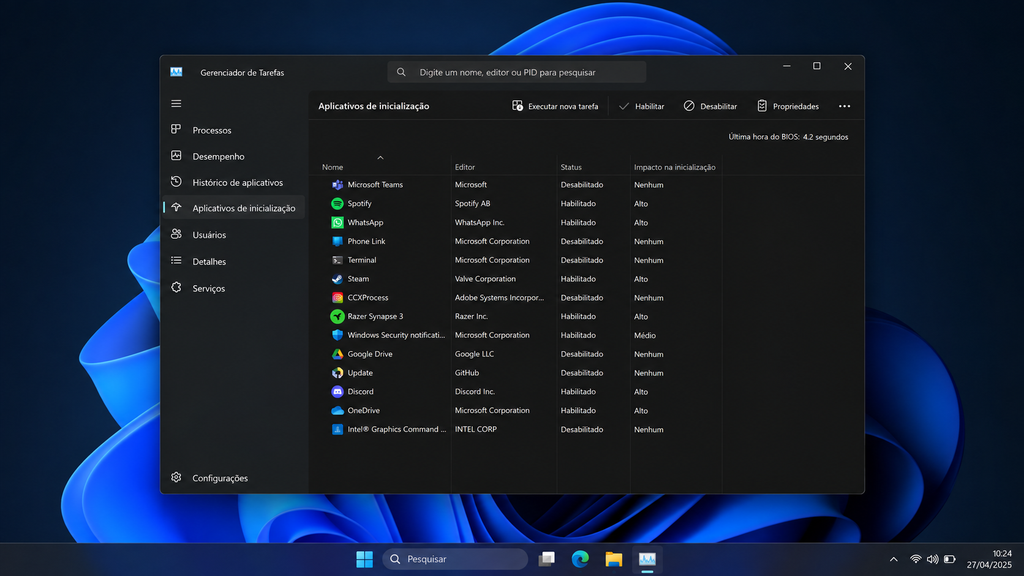Click Executar nova tarefa button
Viewport: 1024px width, 576px height.
pos(555,106)
